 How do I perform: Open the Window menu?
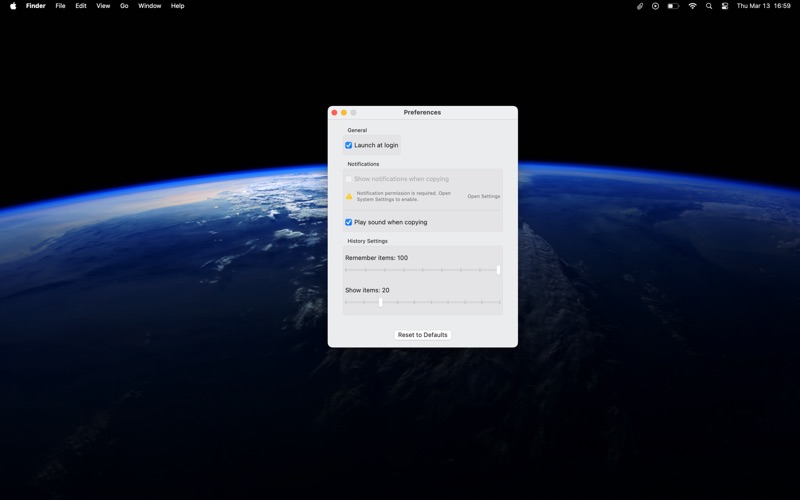tap(149, 6)
